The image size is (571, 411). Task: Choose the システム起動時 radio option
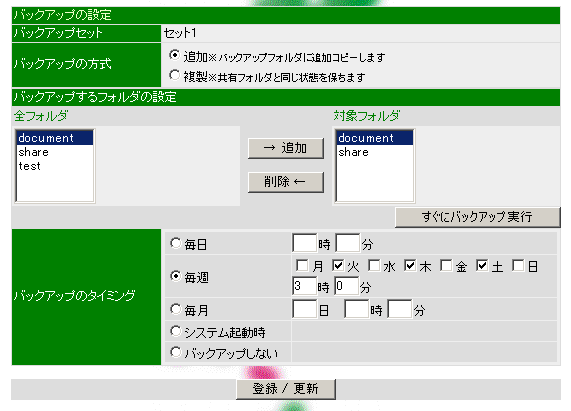coord(176,331)
